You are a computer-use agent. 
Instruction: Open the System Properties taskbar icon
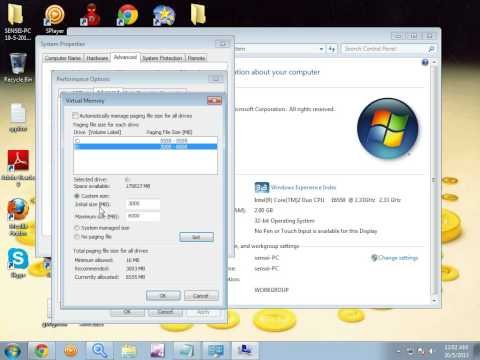(245, 351)
